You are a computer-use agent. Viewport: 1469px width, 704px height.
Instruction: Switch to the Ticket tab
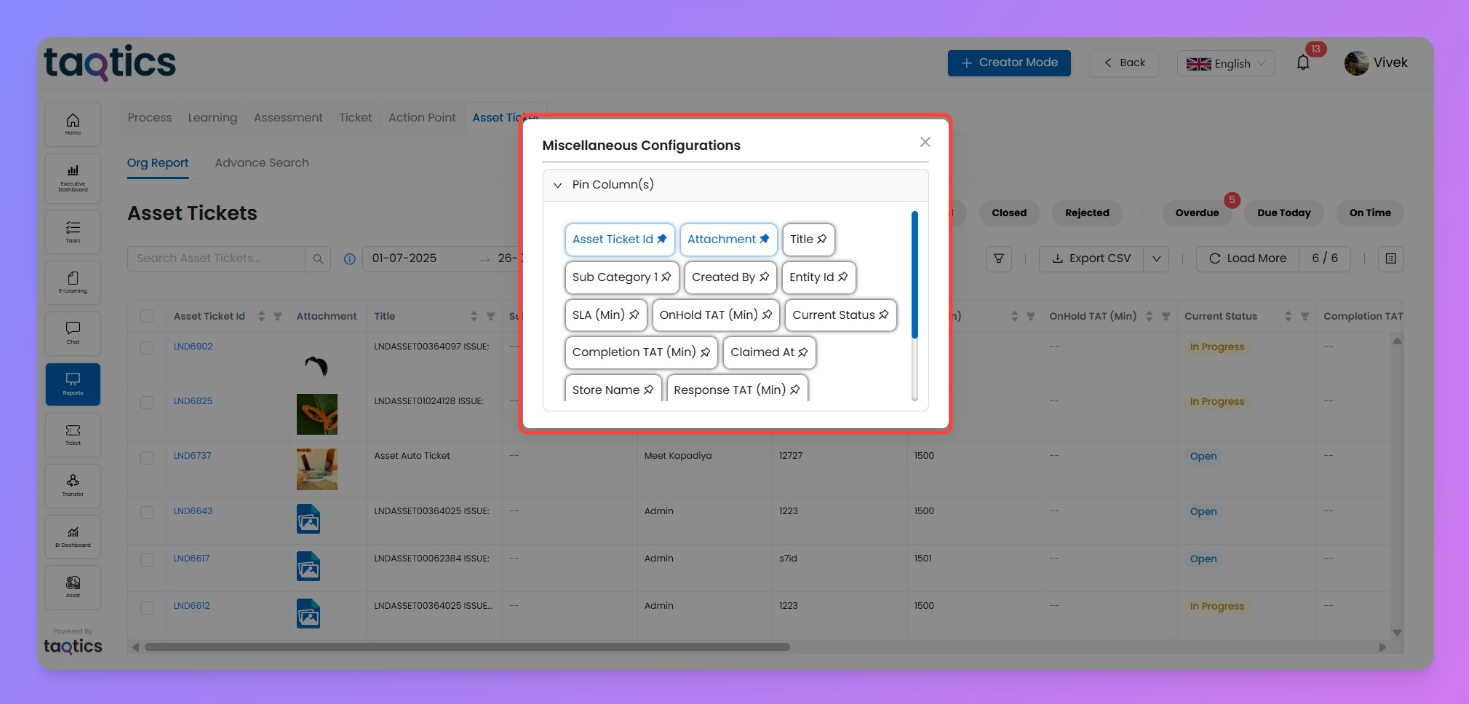pyautogui.click(x=355, y=117)
